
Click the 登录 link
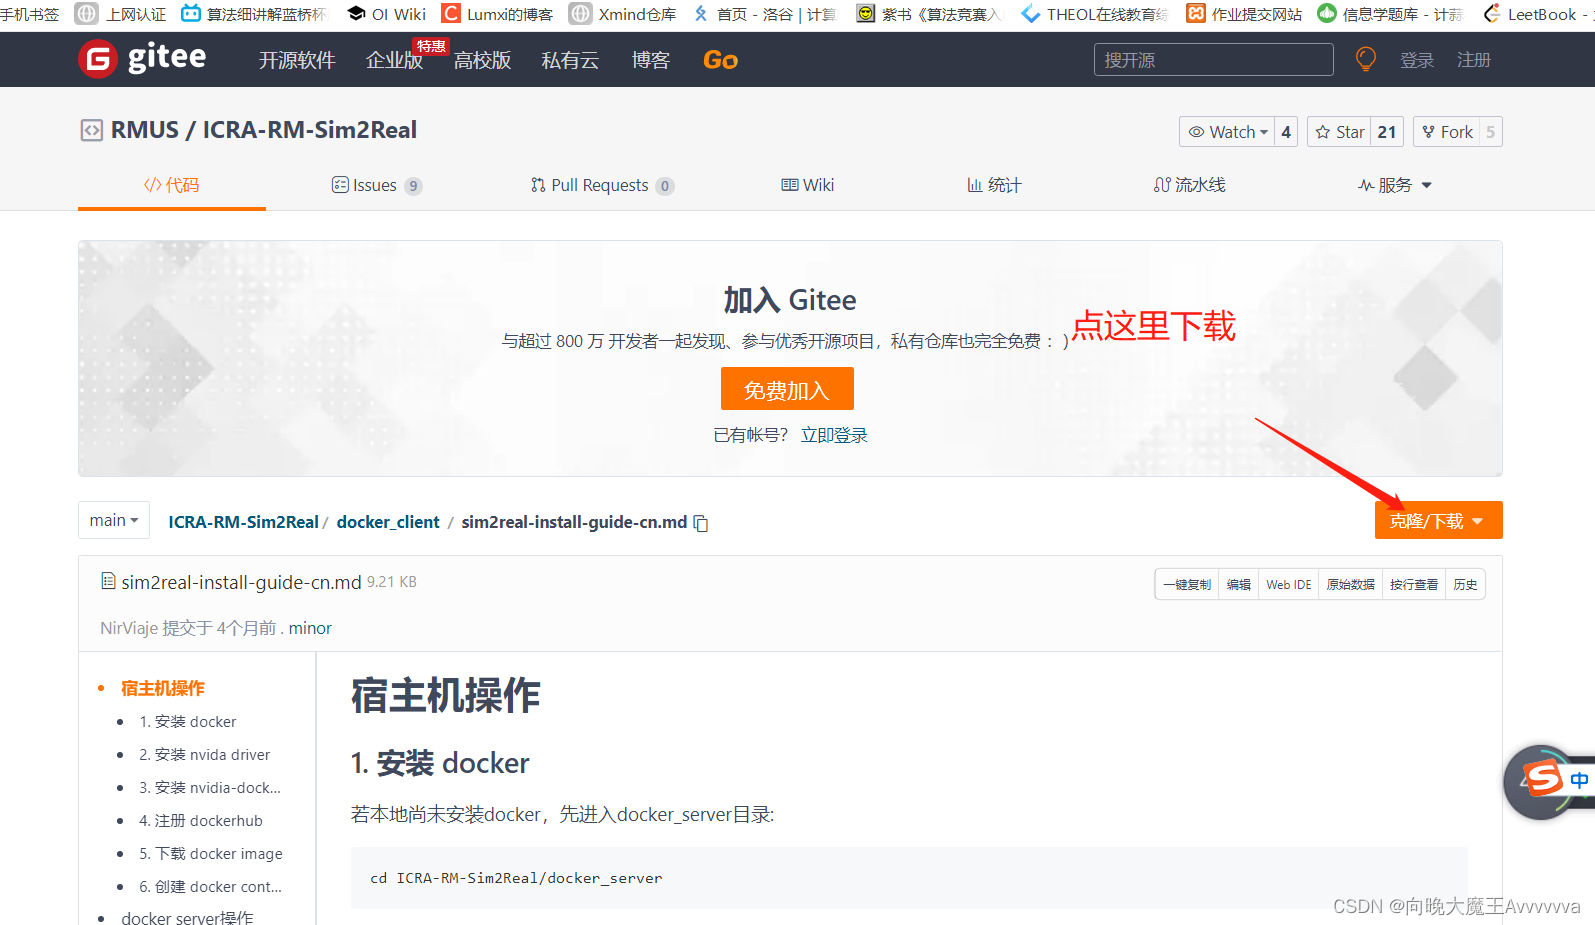click(x=1417, y=60)
